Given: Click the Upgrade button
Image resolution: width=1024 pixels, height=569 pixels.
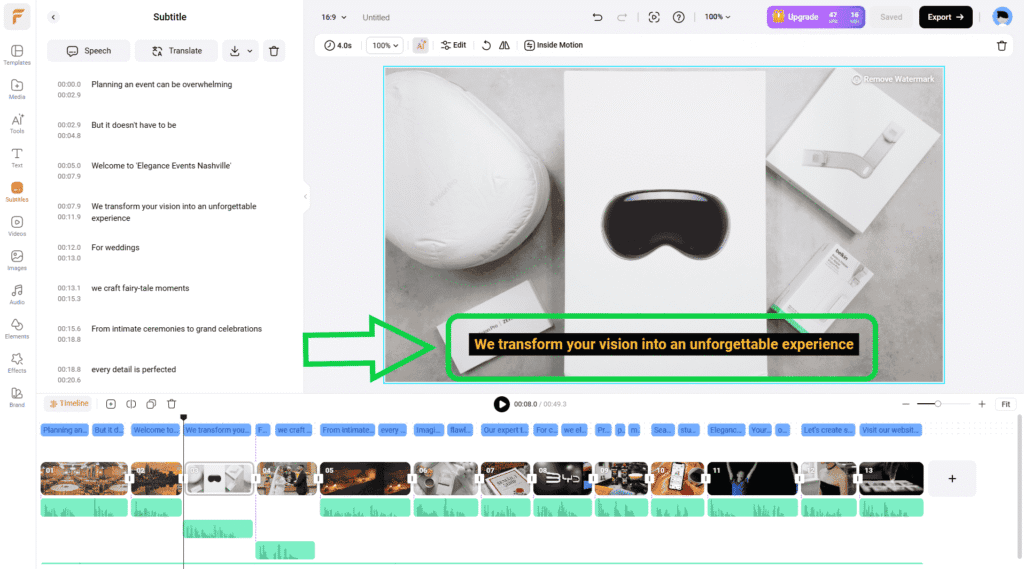Looking at the screenshot, I should (x=816, y=17).
